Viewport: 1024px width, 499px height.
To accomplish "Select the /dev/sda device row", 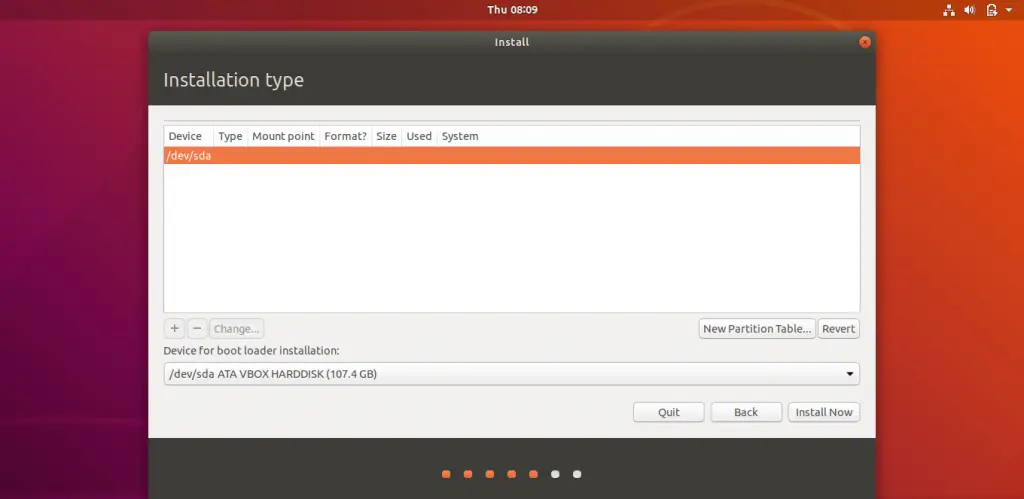I will point(511,155).
